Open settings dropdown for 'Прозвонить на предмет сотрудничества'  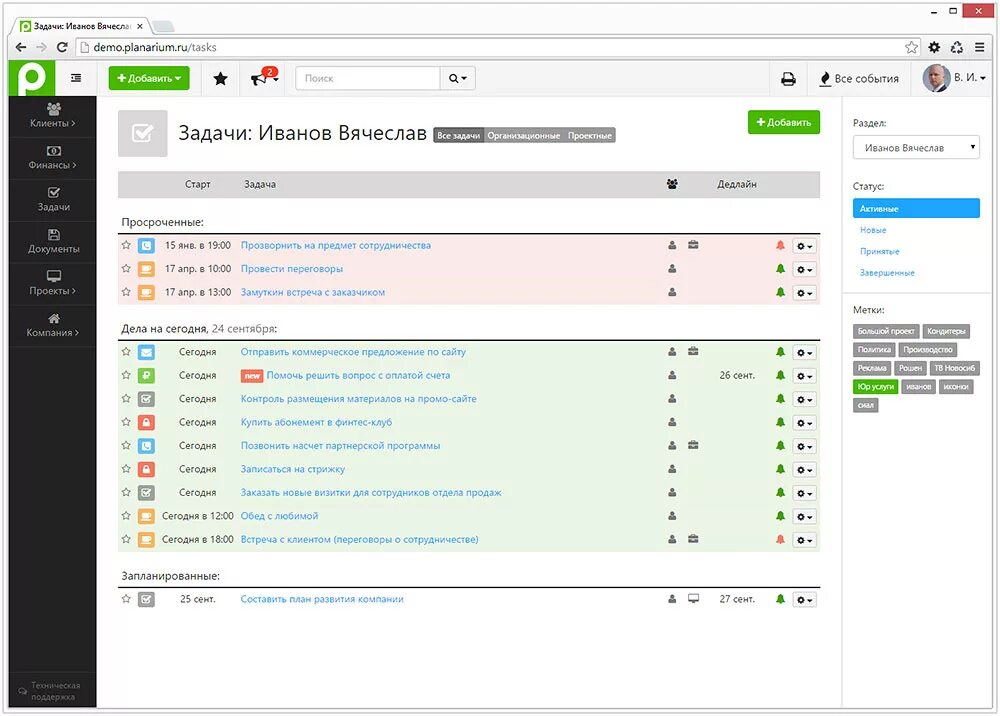(x=804, y=246)
